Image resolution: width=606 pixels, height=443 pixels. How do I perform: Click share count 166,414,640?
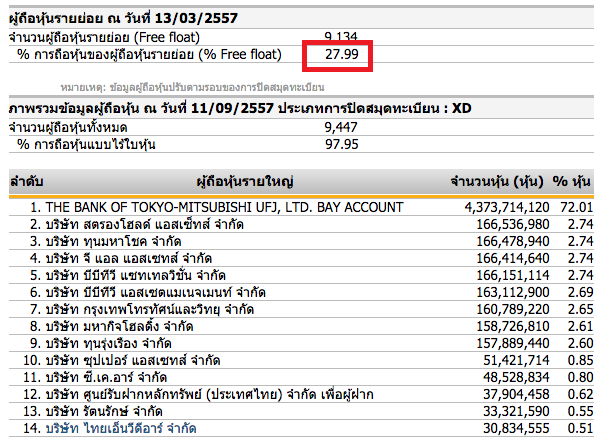coord(512,258)
